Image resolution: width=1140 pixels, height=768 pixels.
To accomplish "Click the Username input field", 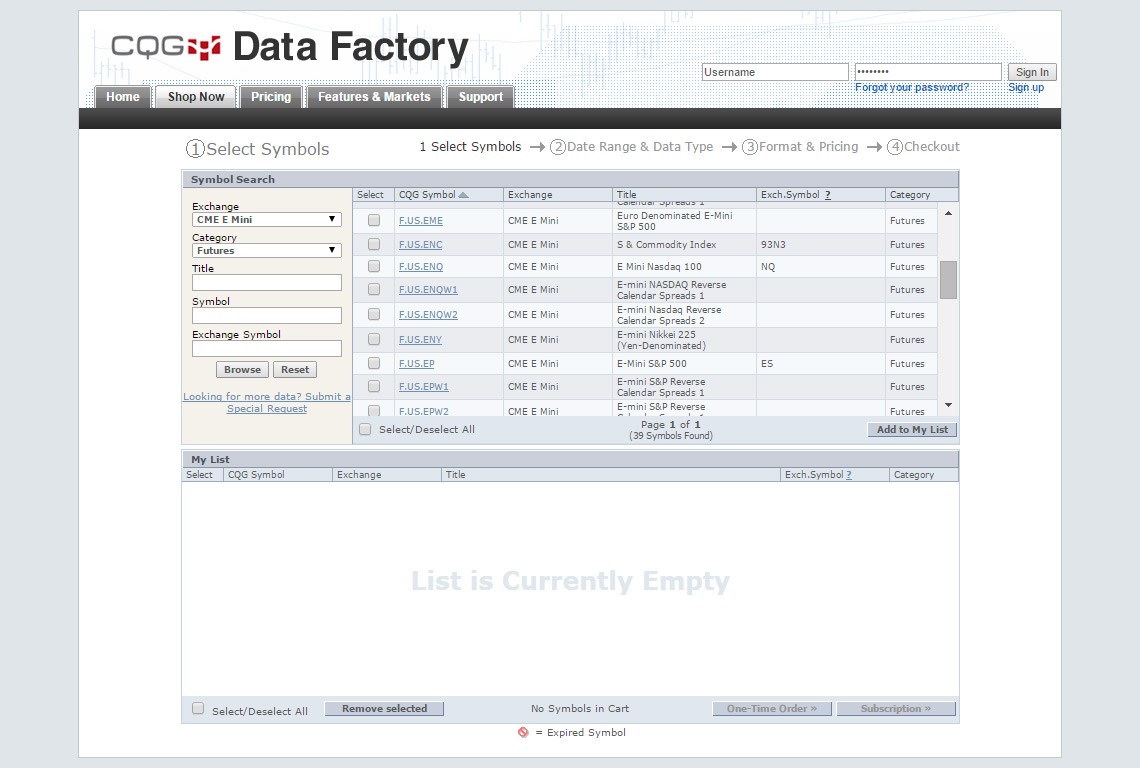I will pyautogui.click(x=775, y=72).
